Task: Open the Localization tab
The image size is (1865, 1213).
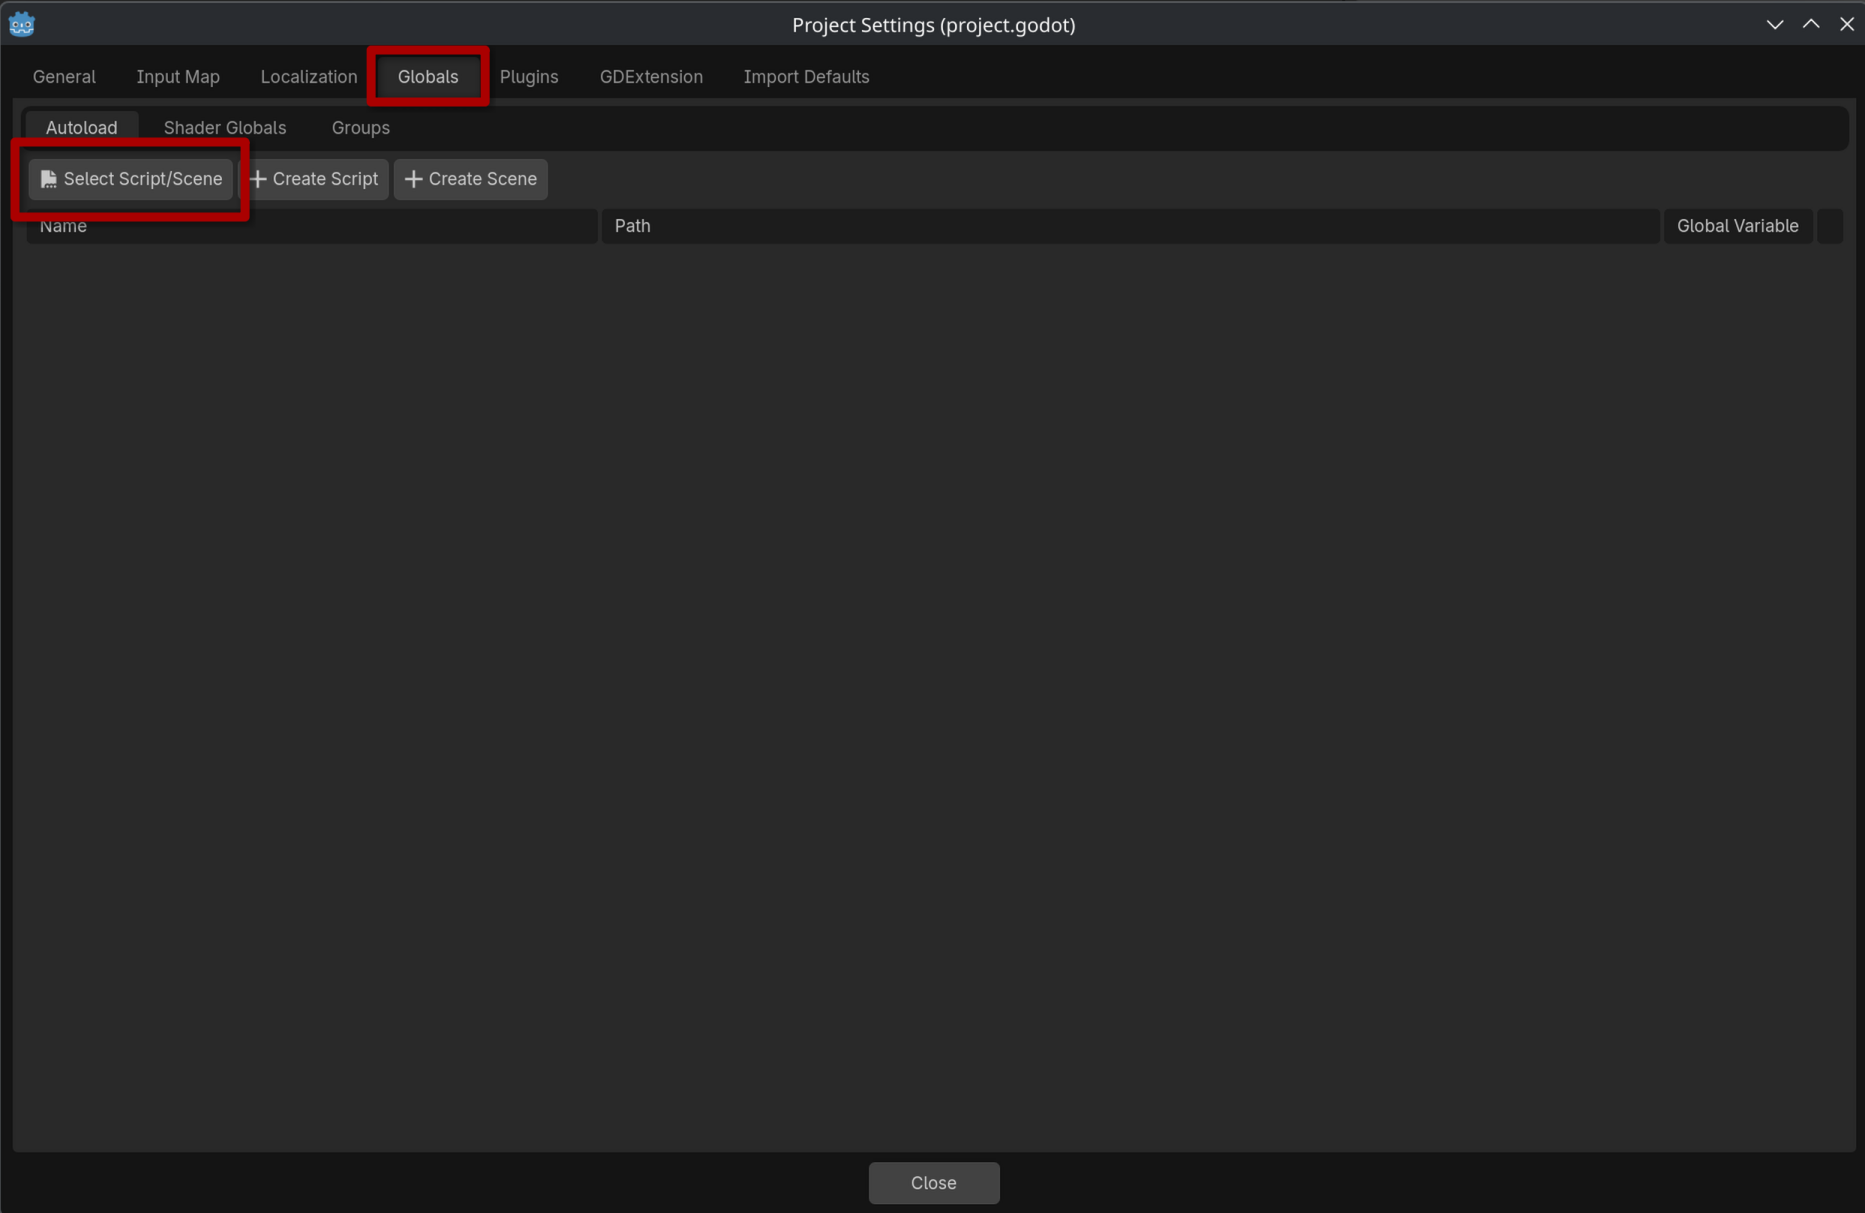Action: (309, 77)
